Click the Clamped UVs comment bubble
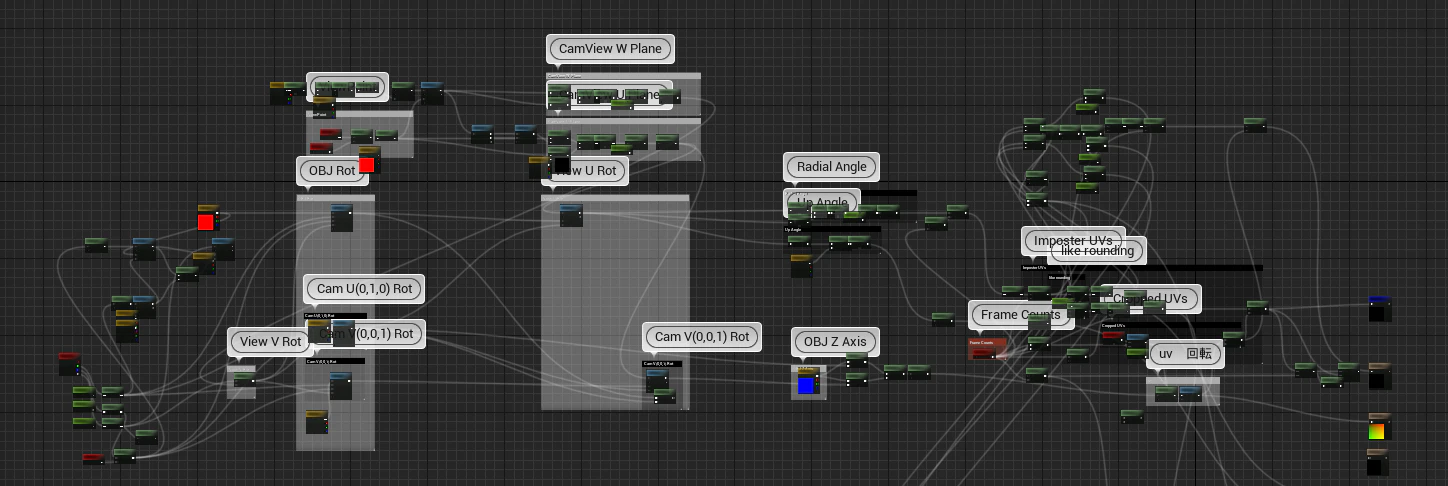The image size is (1448, 486). coord(1150,298)
